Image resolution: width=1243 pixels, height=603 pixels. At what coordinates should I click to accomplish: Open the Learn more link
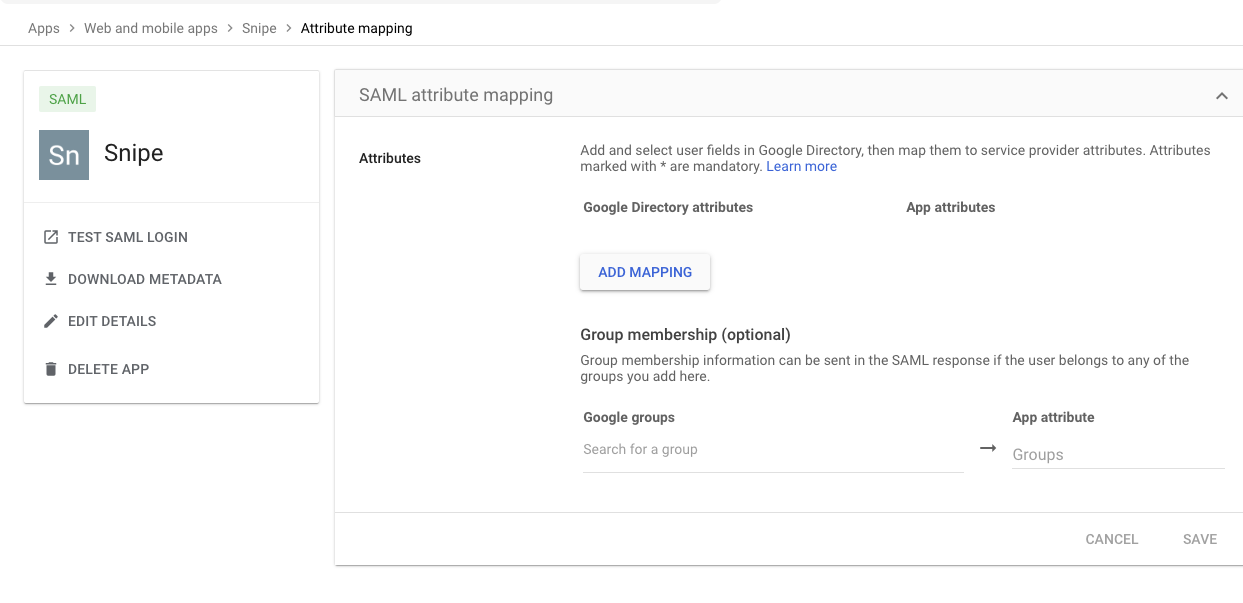(x=802, y=166)
